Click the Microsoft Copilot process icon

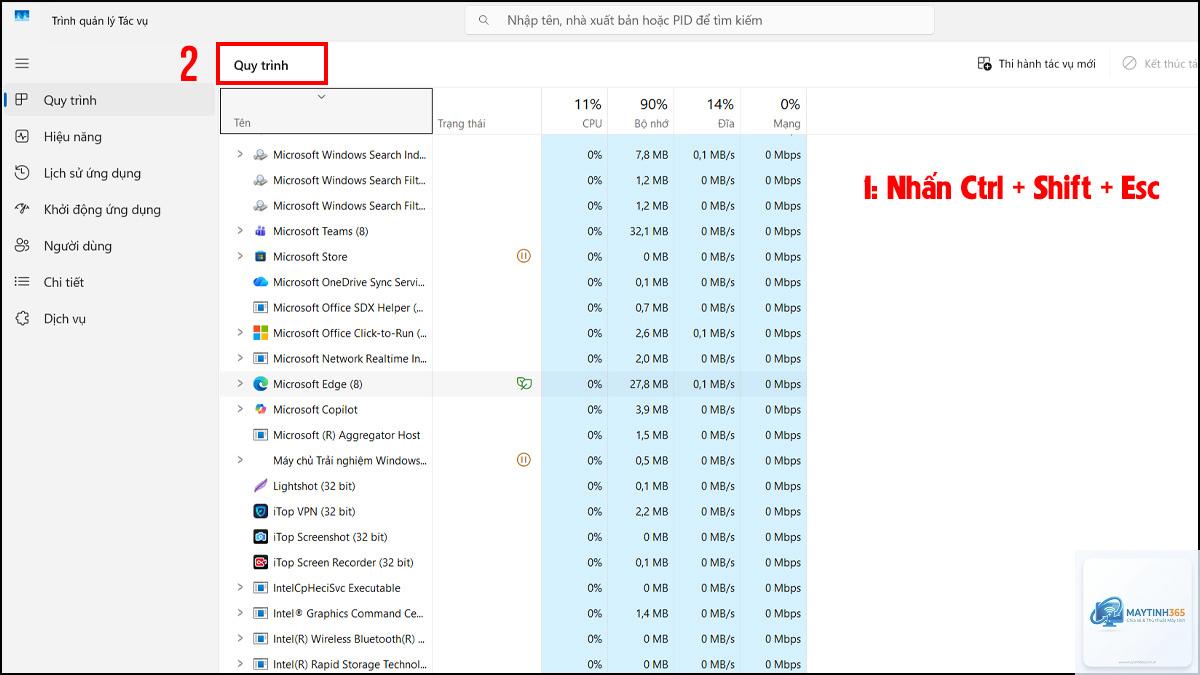click(261, 409)
